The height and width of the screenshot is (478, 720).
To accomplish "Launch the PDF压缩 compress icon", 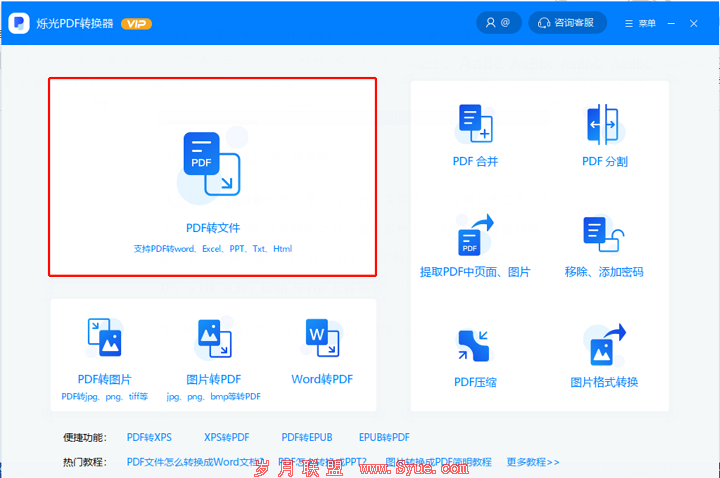I will (474, 345).
